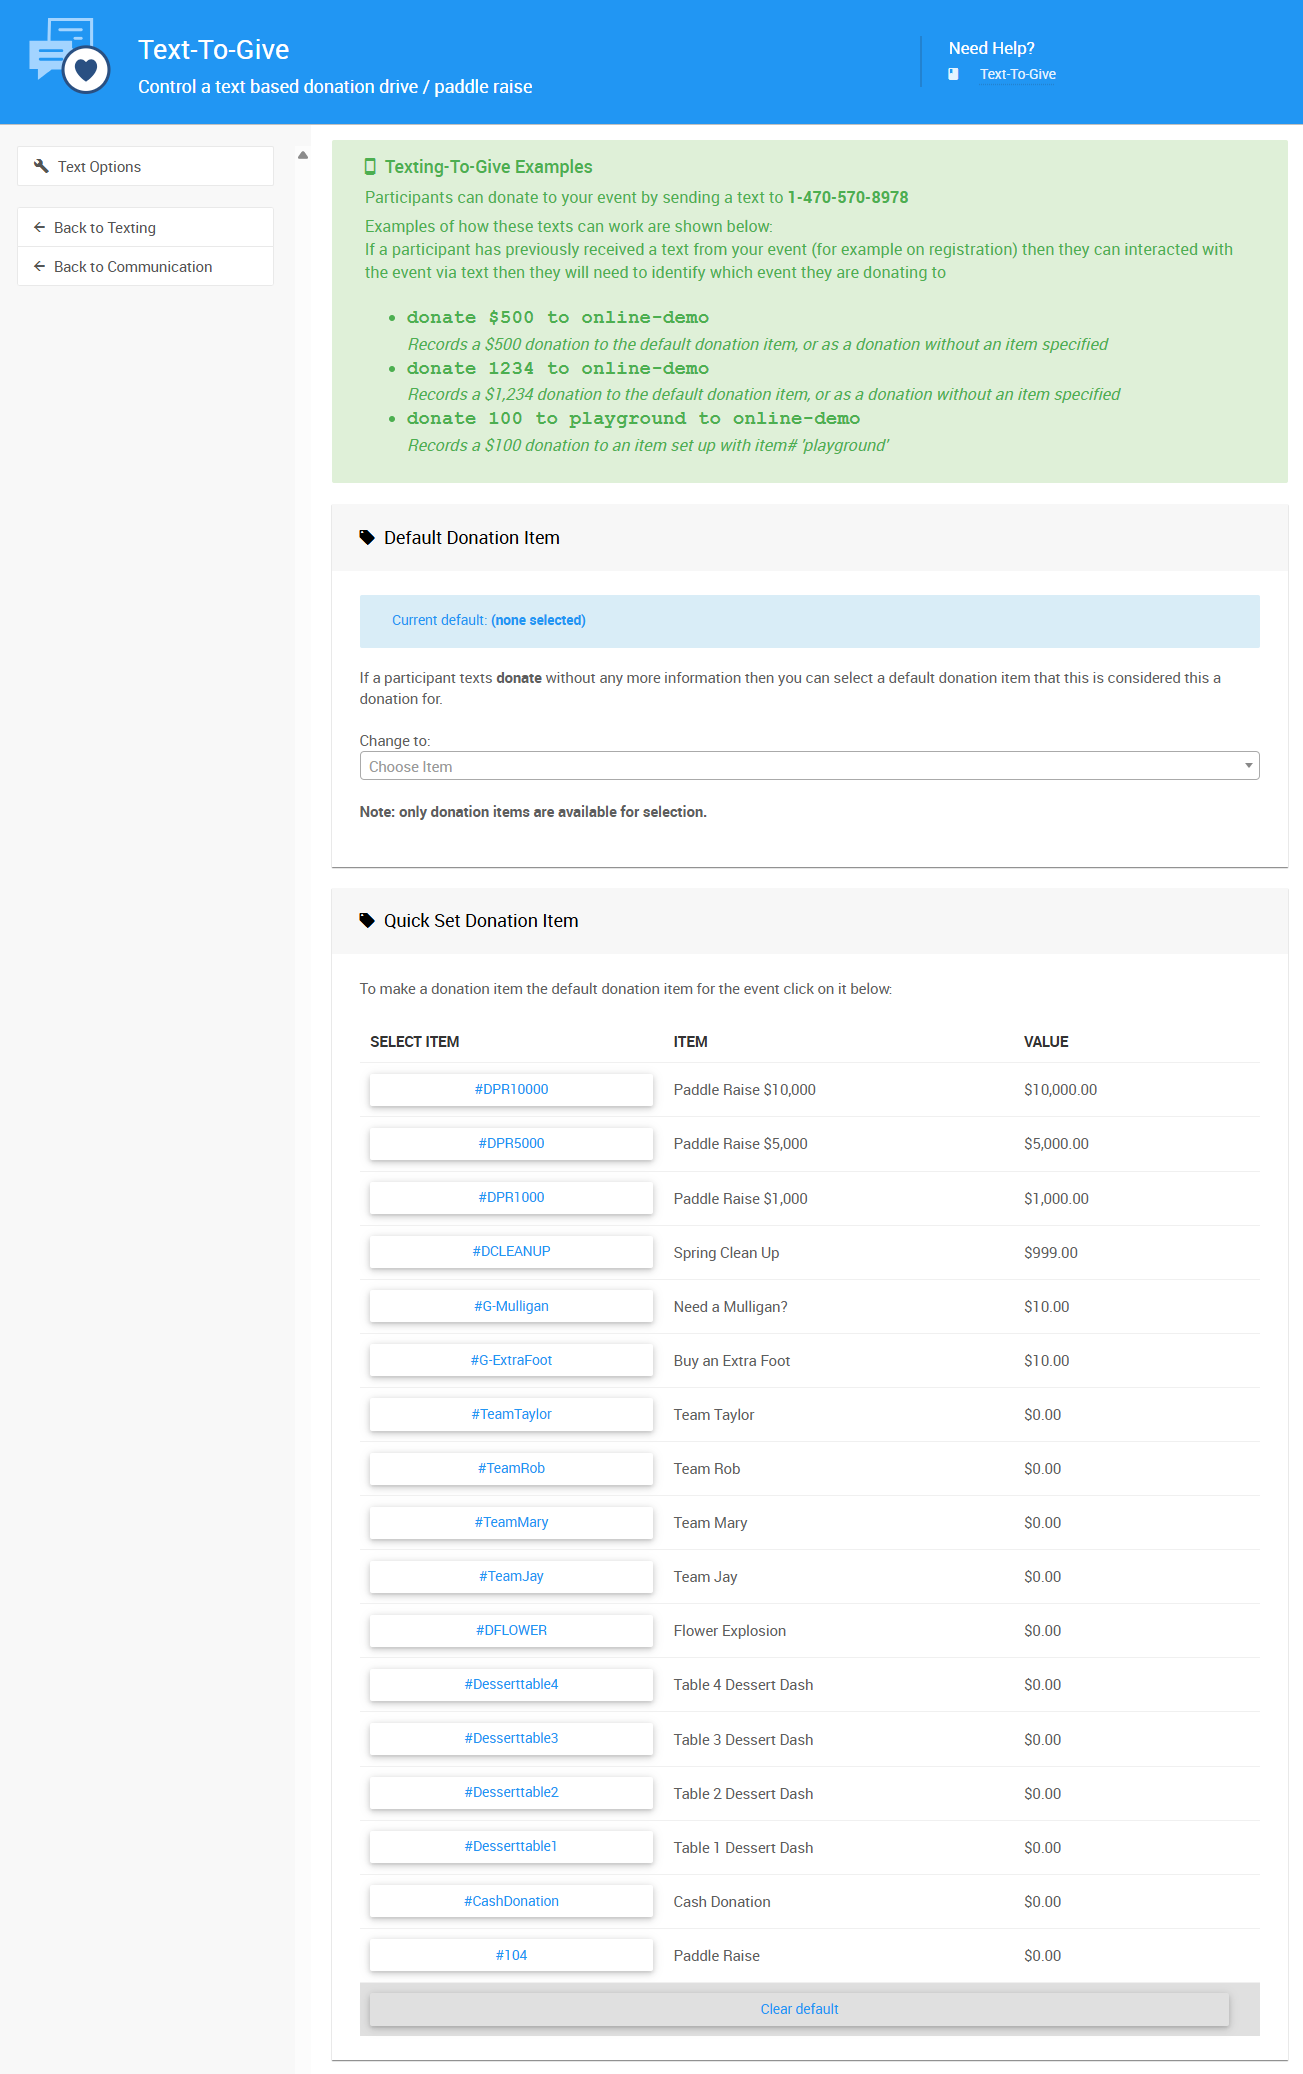Click the back arrow beside Back to Communication
The image size is (1303, 2074).
39,266
